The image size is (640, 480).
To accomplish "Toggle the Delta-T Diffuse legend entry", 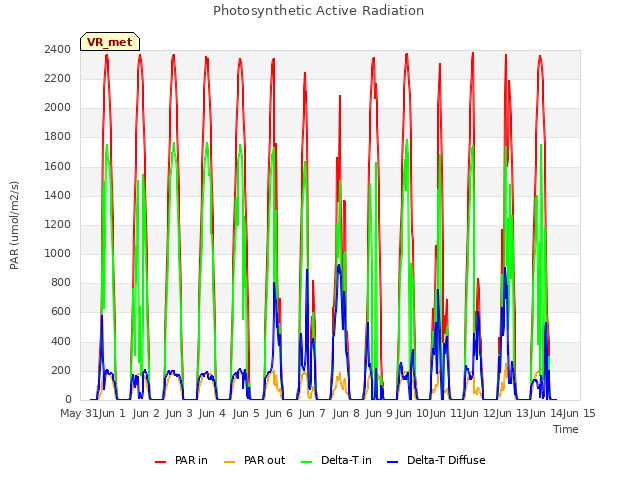I will [x=436, y=460].
